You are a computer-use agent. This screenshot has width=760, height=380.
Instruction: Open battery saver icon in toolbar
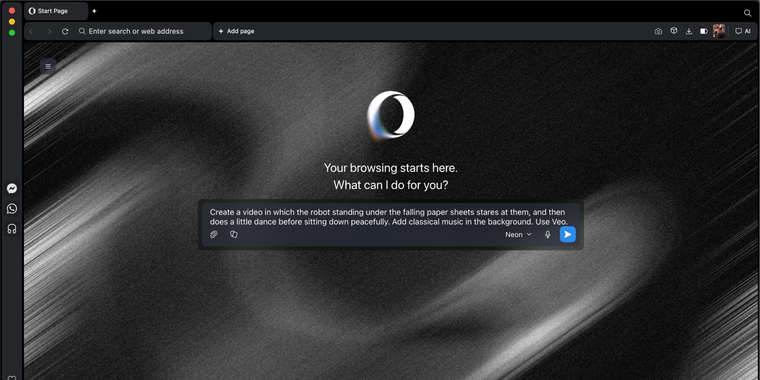pos(704,31)
